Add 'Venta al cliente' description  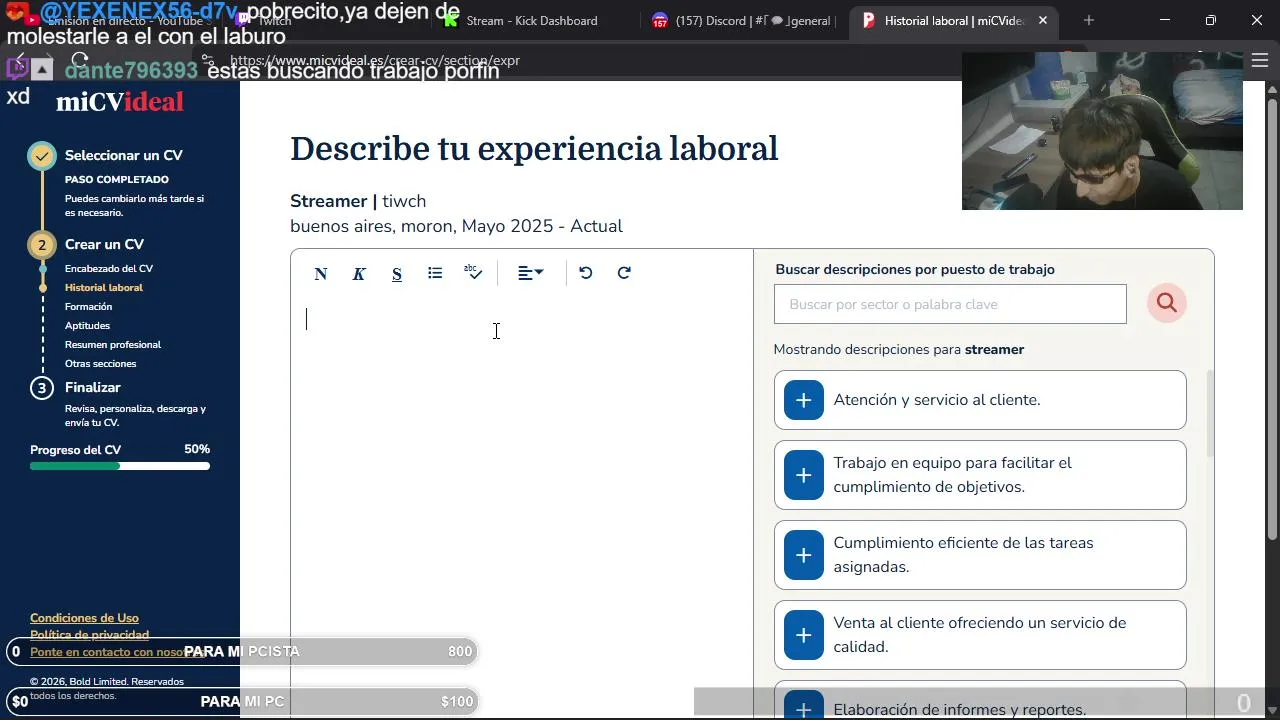pos(804,635)
